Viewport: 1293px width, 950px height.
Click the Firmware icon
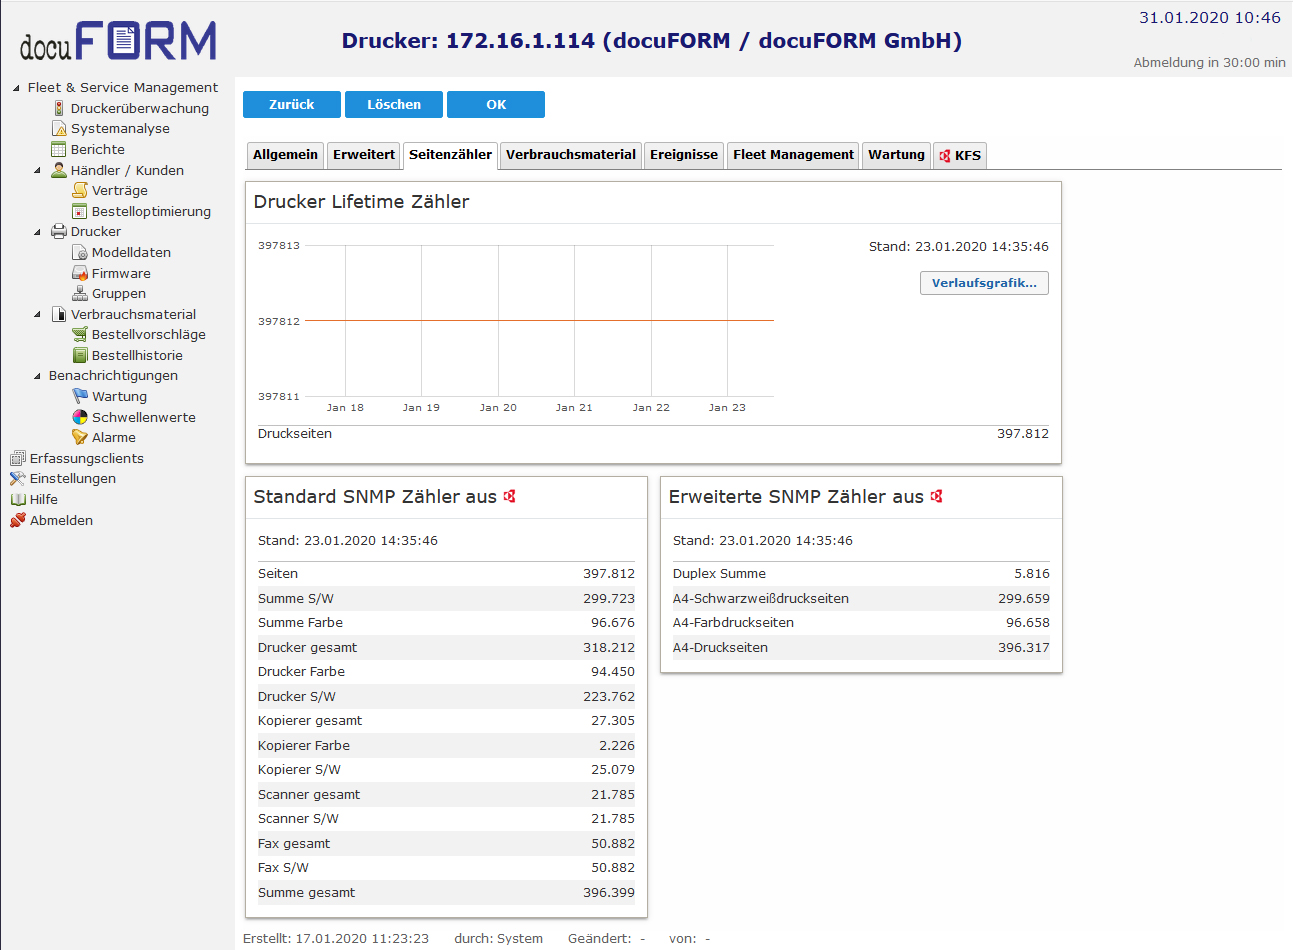[x=80, y=273]
